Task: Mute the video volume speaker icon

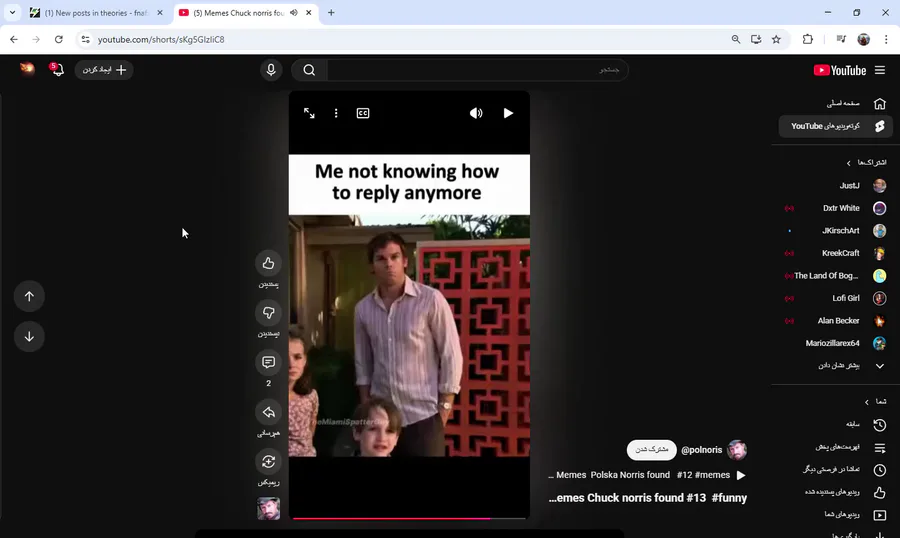Action: (x=476, y=113)
